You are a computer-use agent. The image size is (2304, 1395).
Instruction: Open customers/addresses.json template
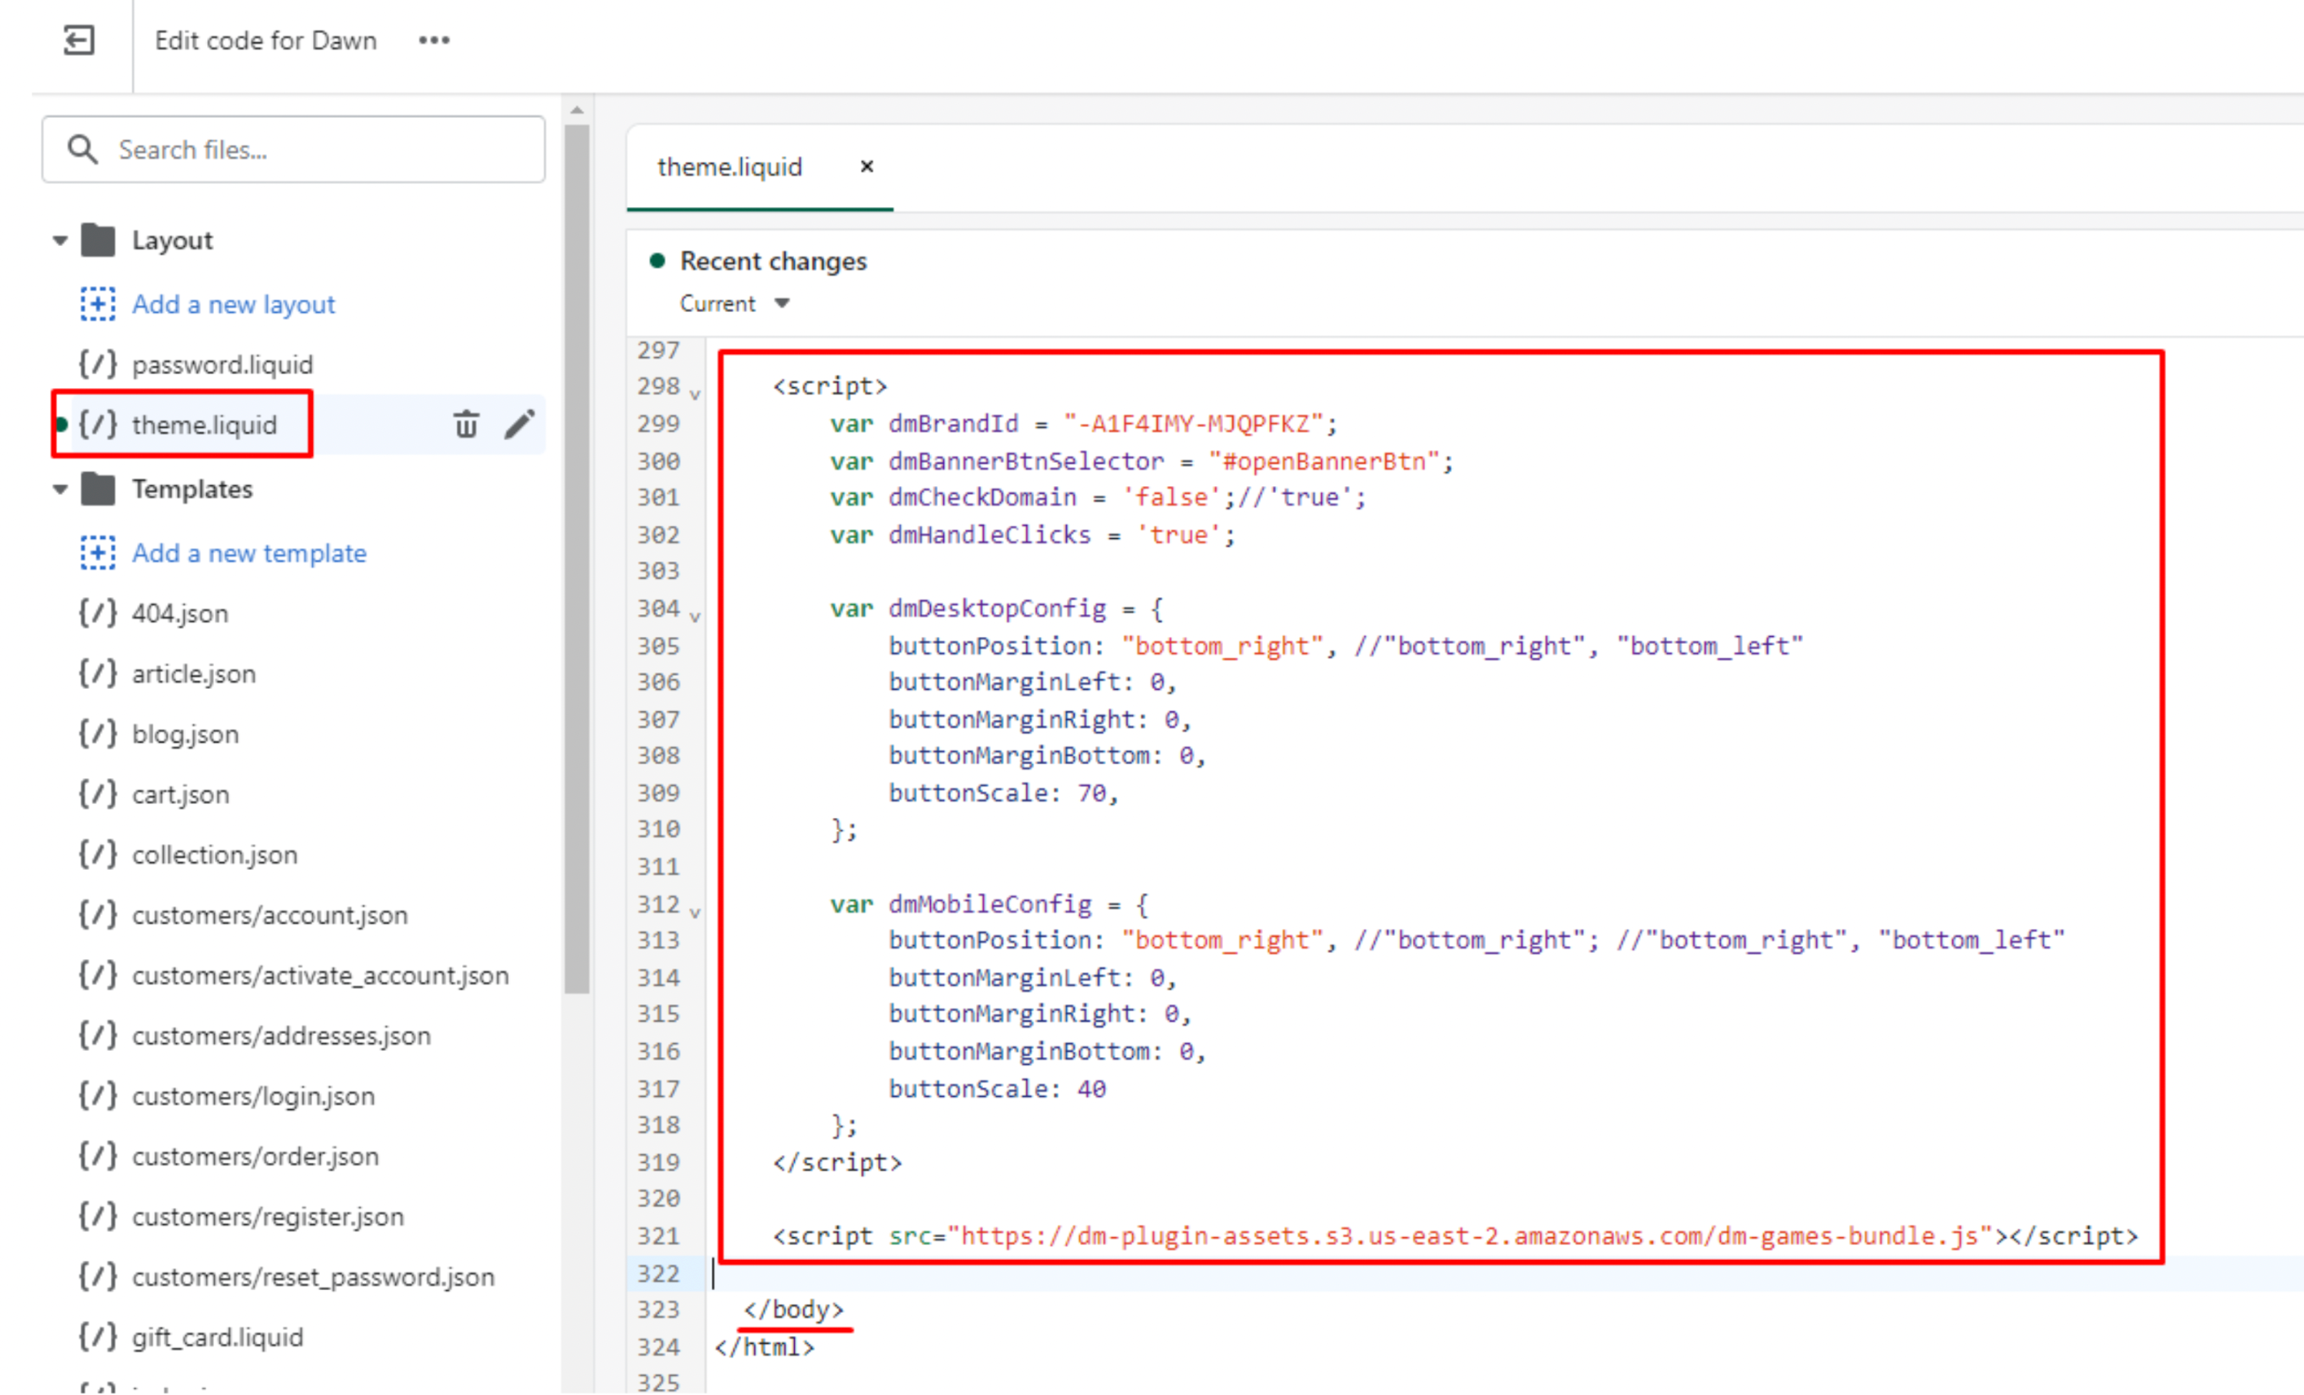click(x=281, y=1036)
